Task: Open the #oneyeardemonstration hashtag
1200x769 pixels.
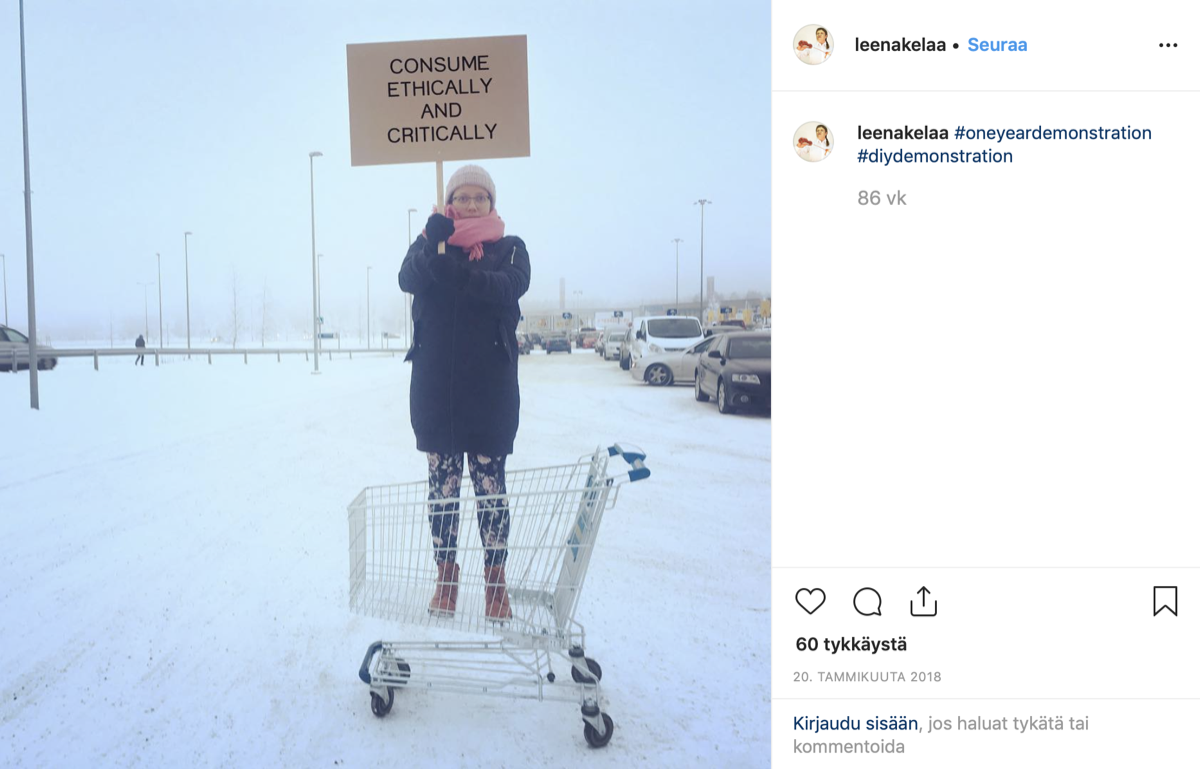Action: click(x=1053, y=133)
